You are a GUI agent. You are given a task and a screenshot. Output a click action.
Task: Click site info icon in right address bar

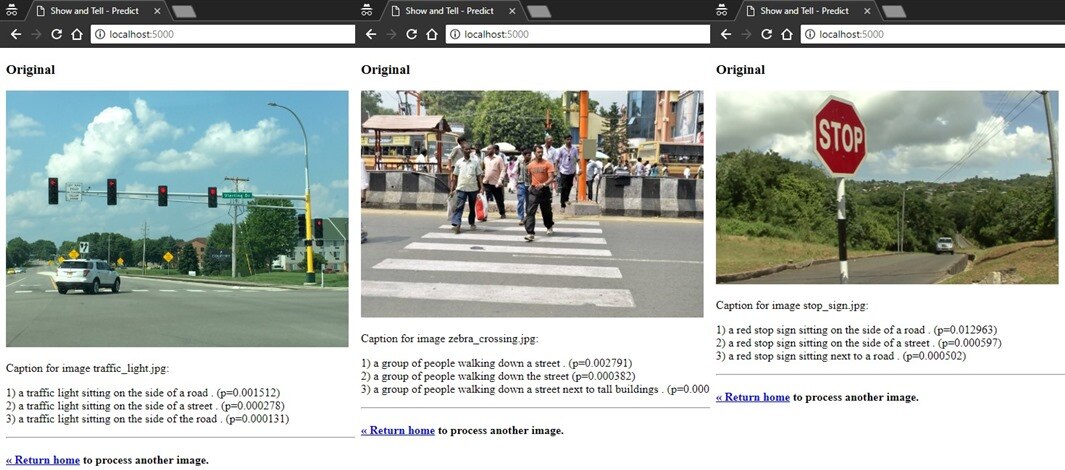pos(811,34)
